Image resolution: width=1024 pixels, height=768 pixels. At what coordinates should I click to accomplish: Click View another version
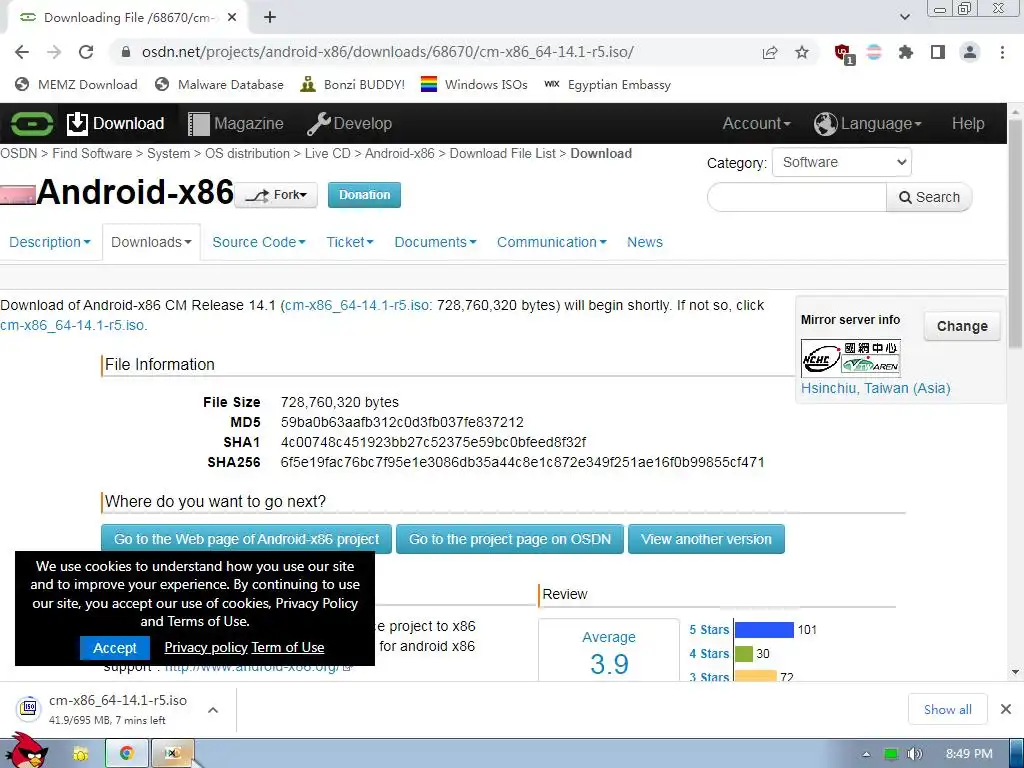tap(706, 539)
